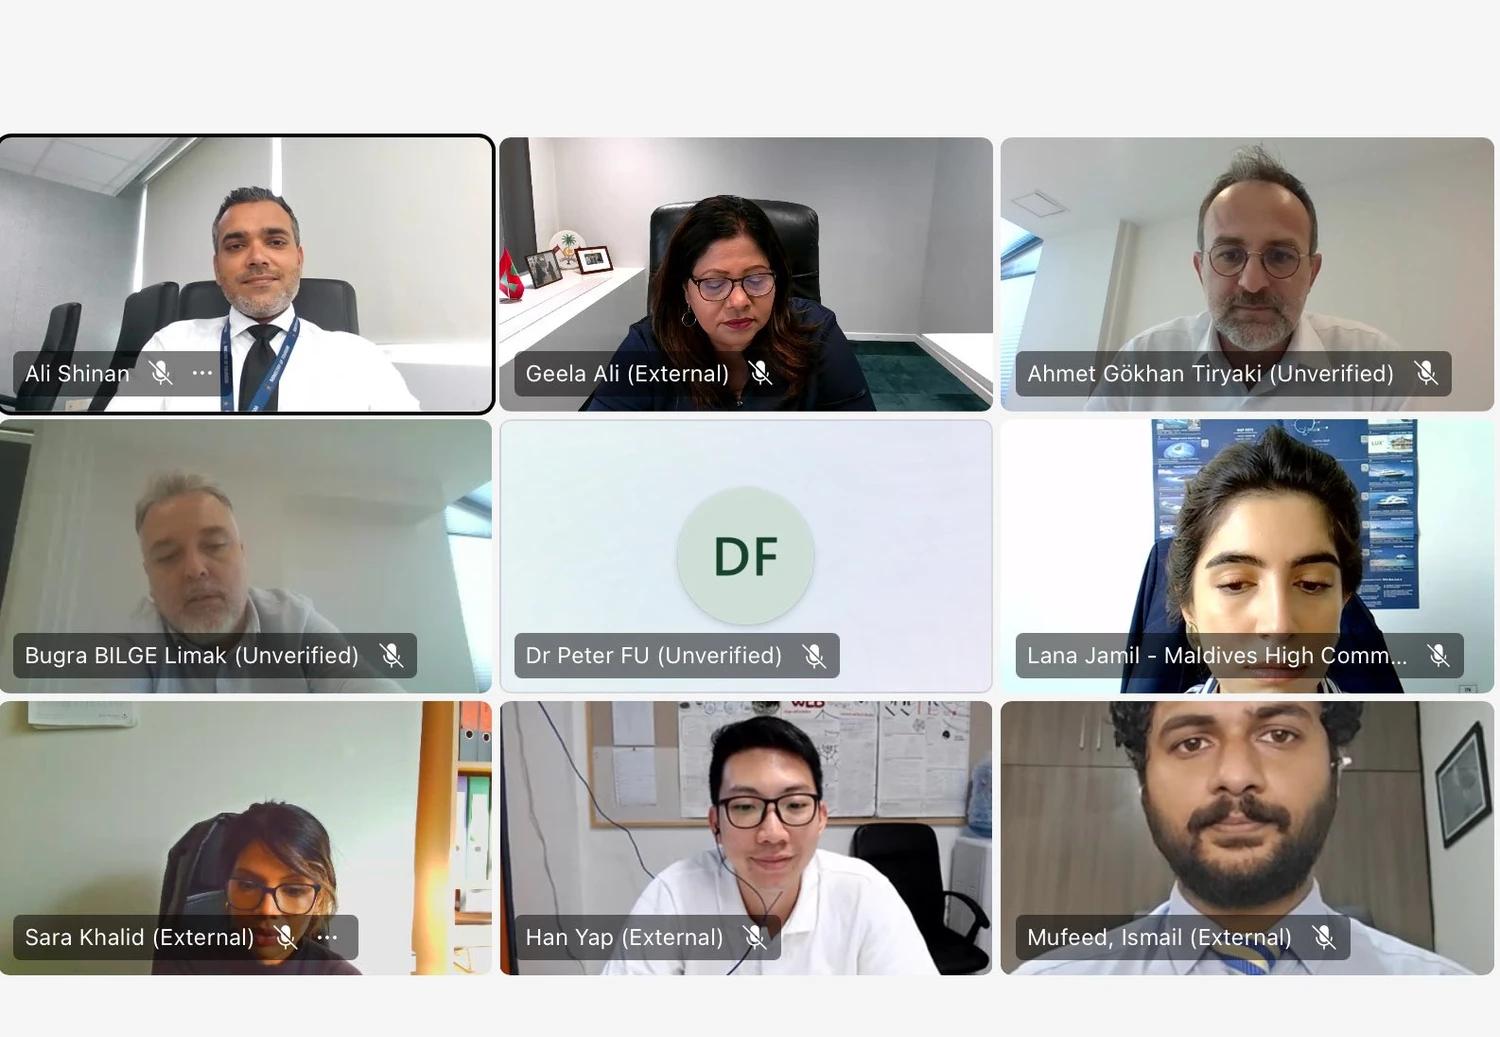Click Geela Ali's muted microphone icon
The width and height of the screenshot is (1500, 1037).
click(760, 373)
